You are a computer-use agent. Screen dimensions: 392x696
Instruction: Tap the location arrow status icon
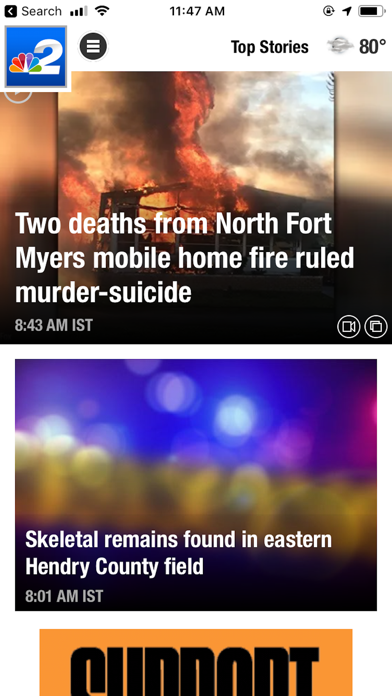point(347,11)
